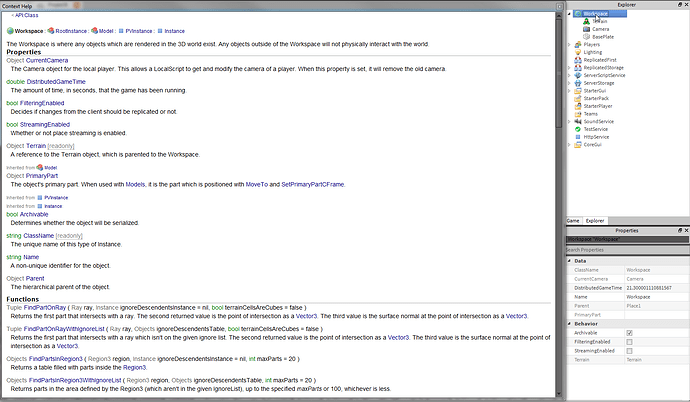Open the Region3 link in description

134,367
